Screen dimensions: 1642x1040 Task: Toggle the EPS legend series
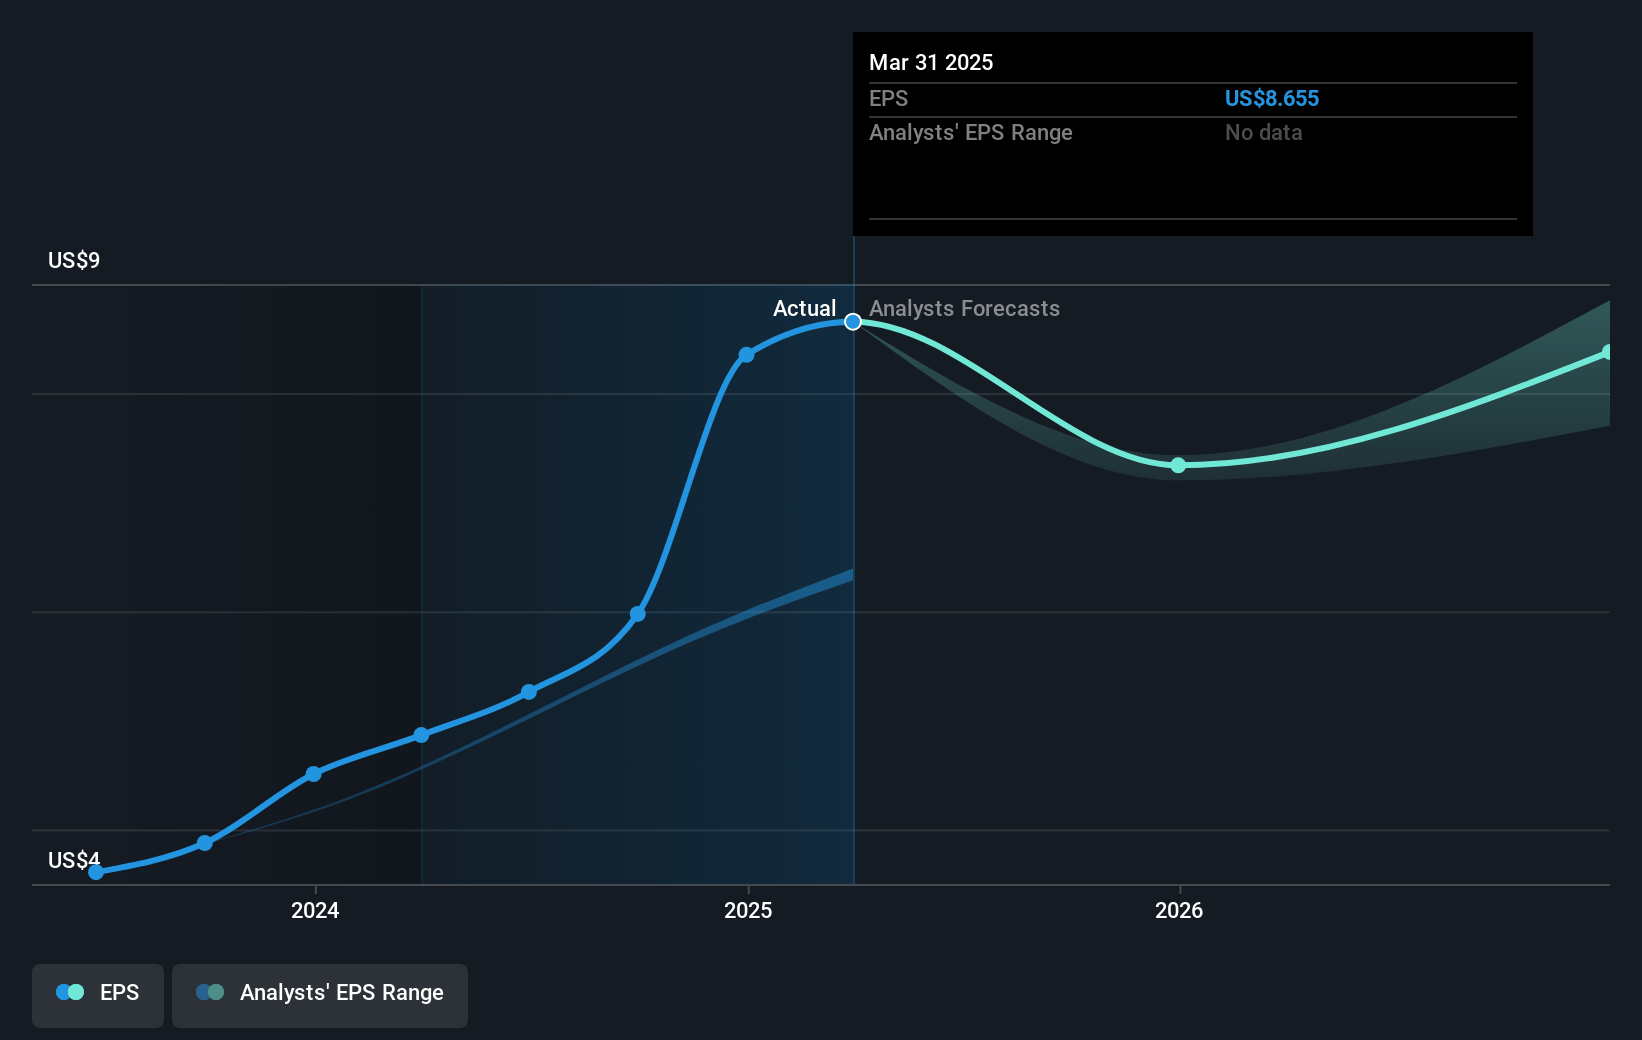[98, 995]
